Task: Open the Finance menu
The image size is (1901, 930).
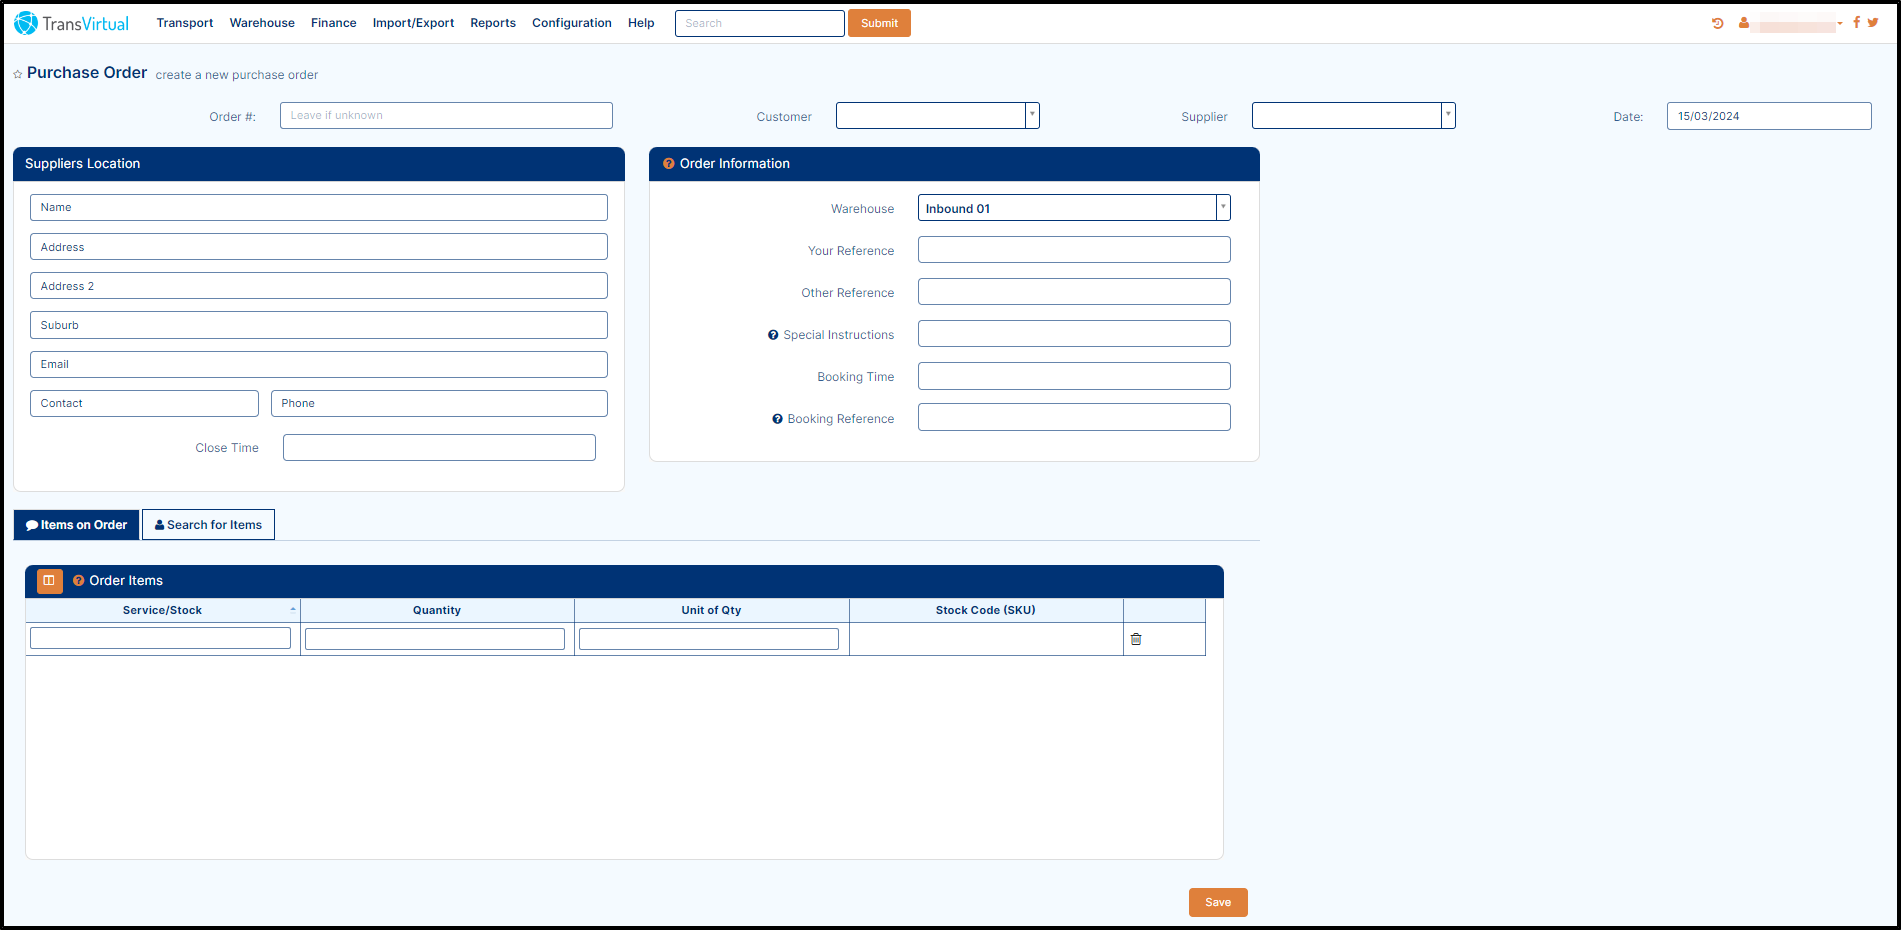Action: [x=333, y=23]
